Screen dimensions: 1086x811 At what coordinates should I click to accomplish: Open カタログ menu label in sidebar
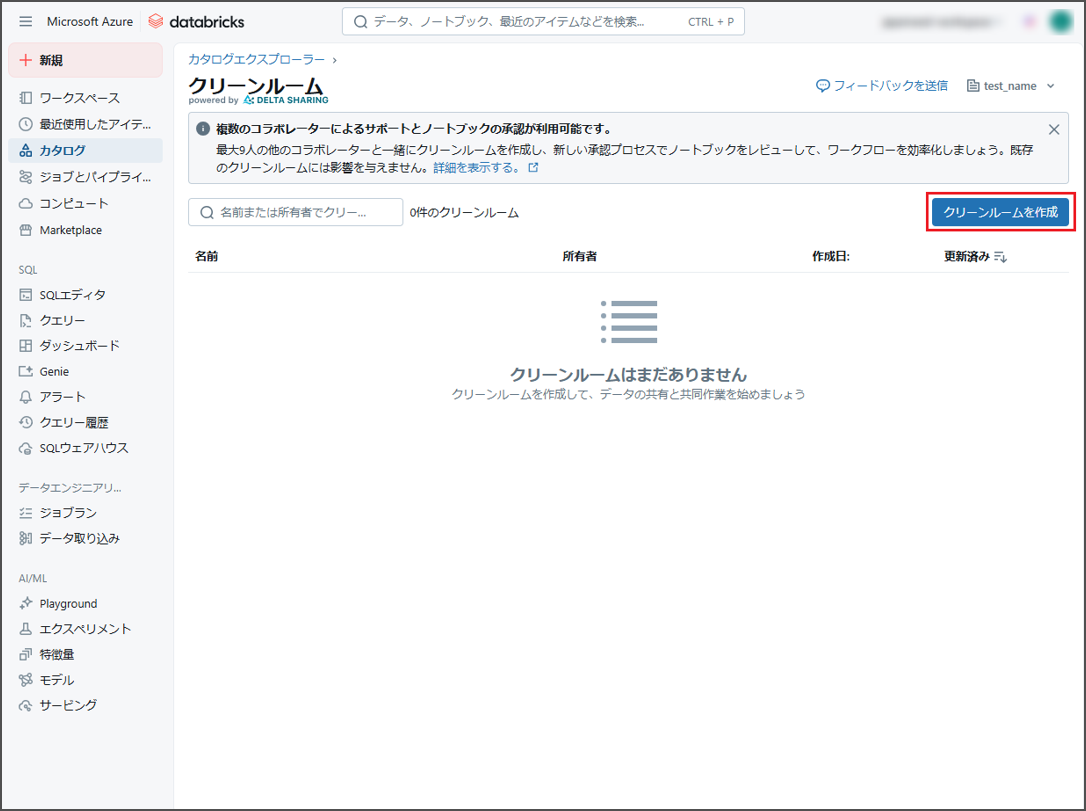point(62,150)
